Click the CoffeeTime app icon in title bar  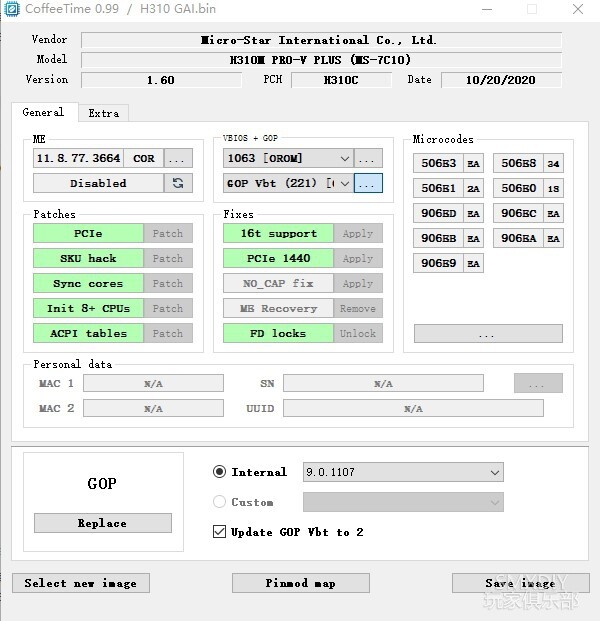(x=11, y=9)
